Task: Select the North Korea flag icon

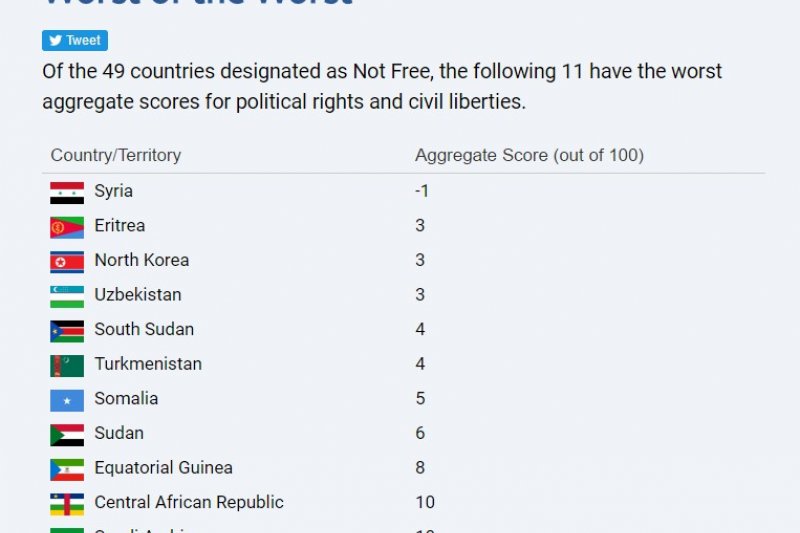Action: click(67, 261)
